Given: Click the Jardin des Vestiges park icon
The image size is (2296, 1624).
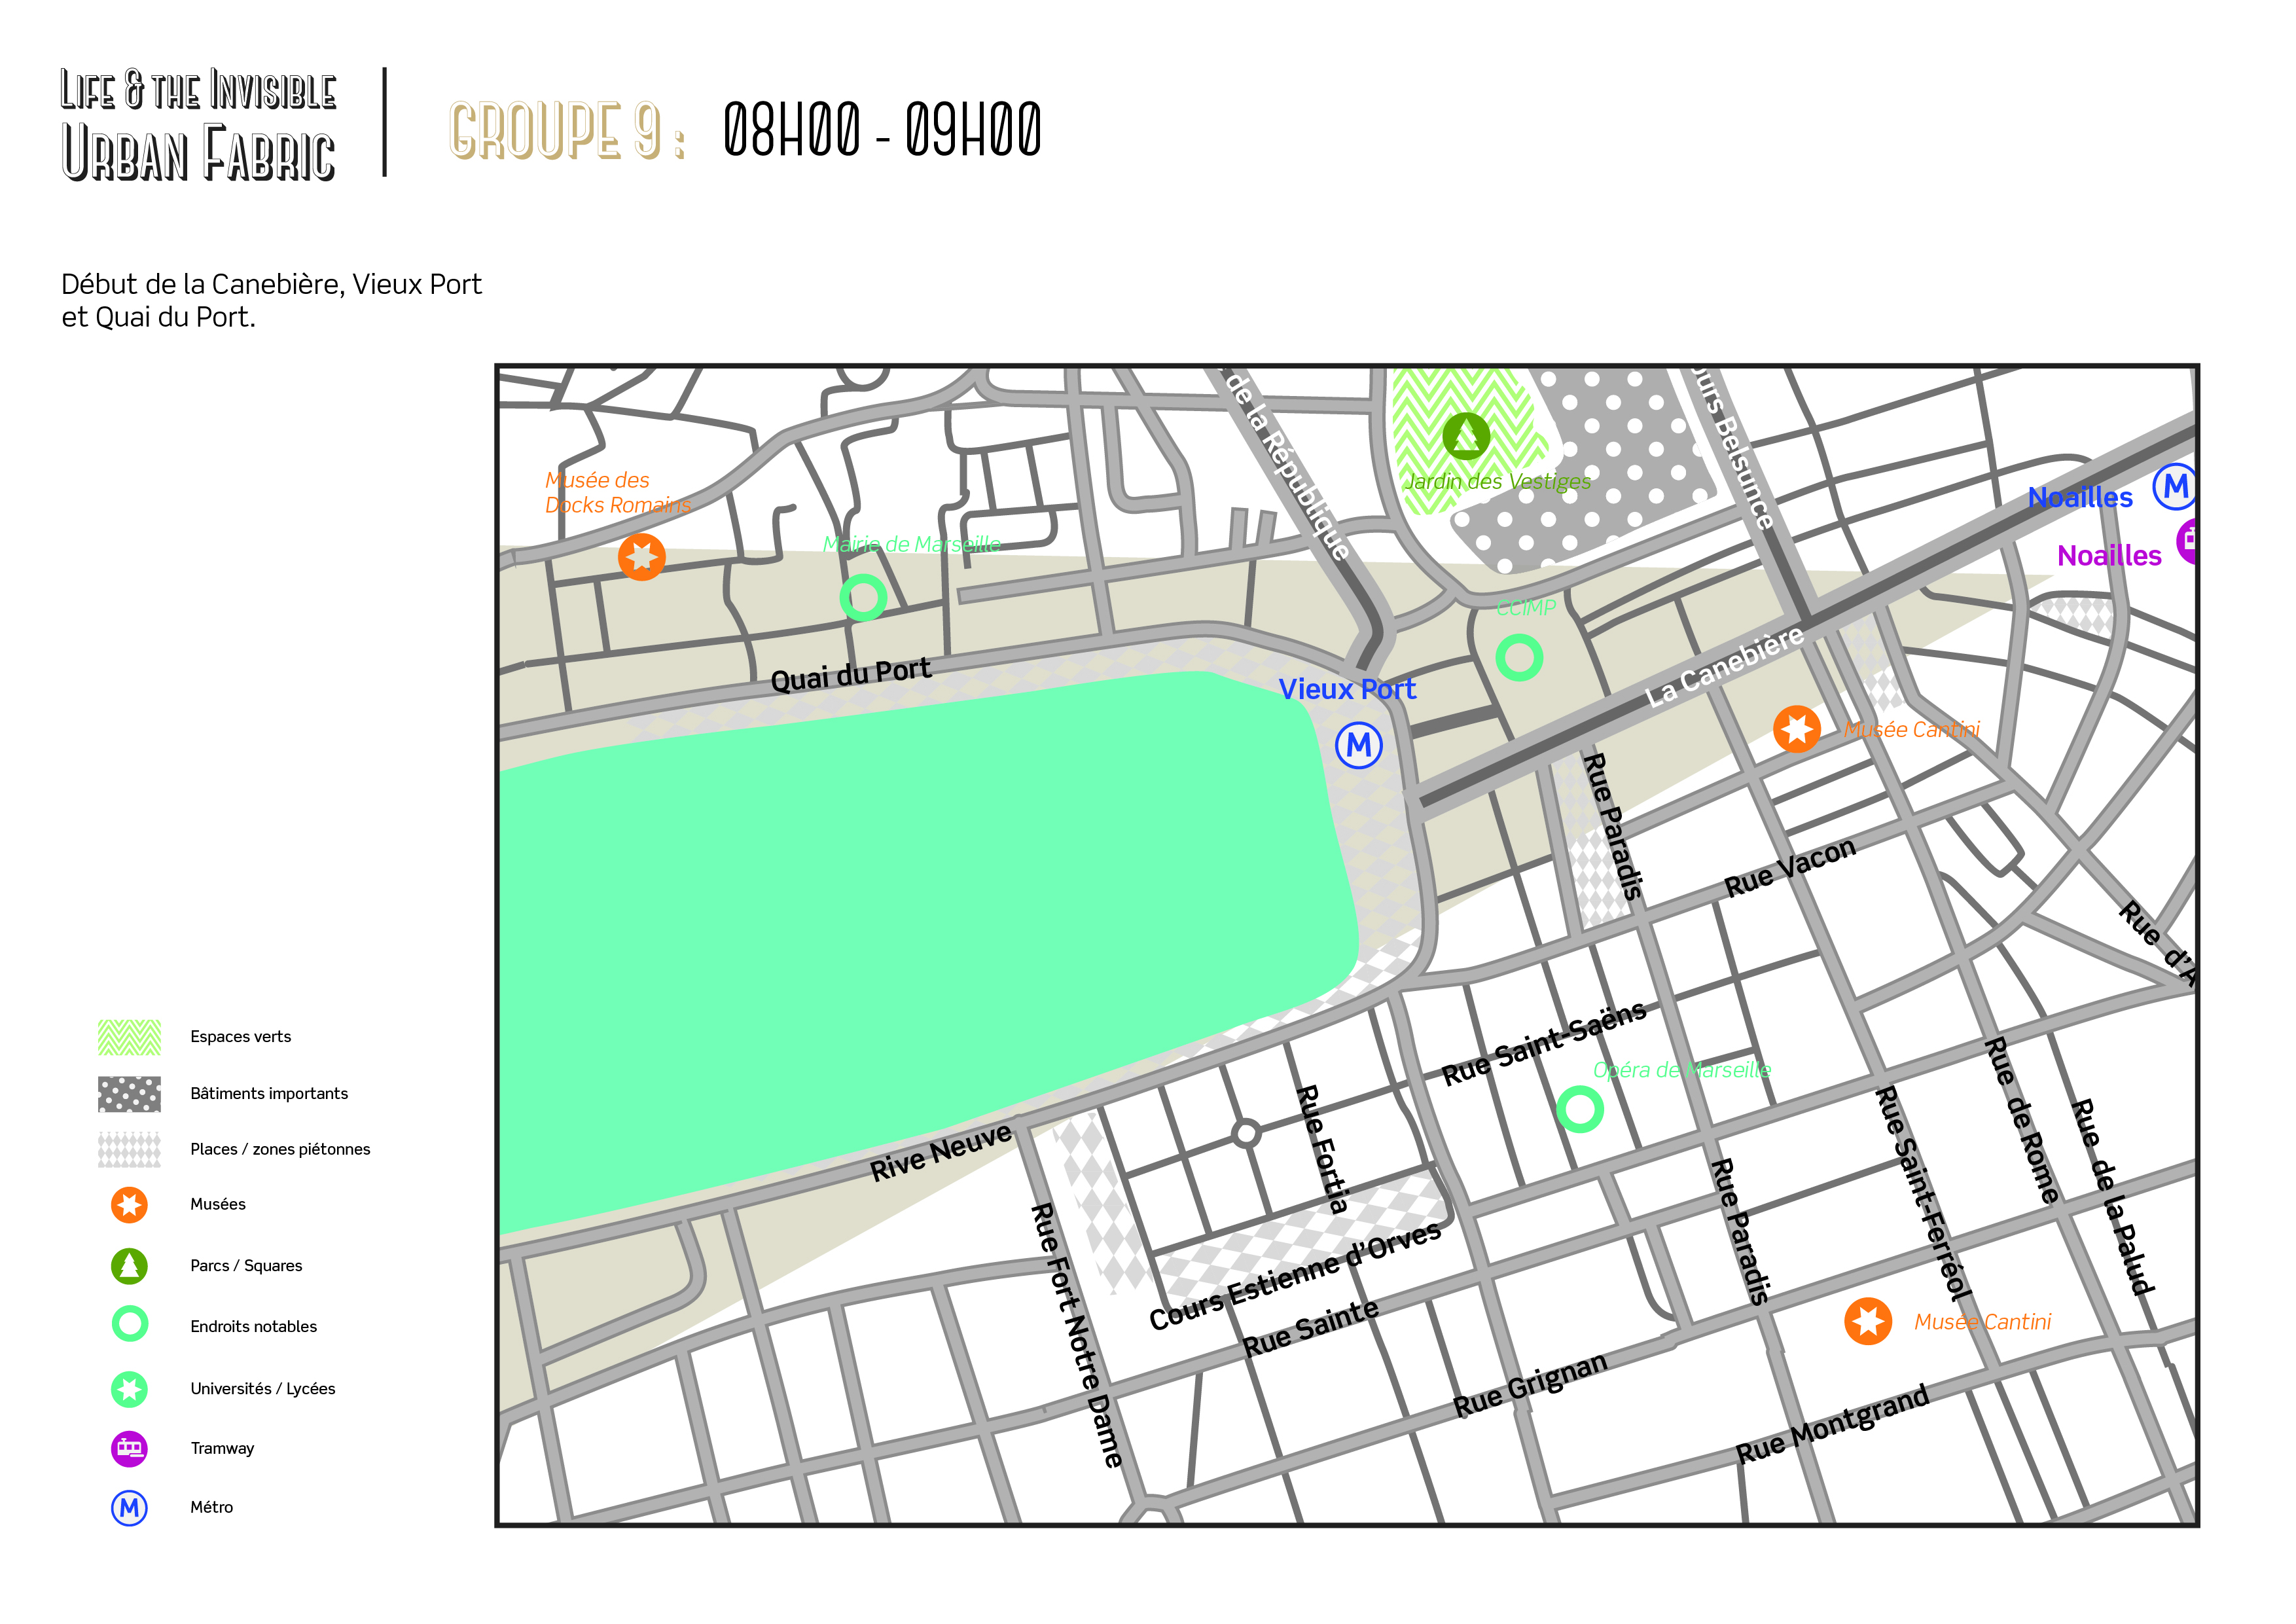Looking at the screenshot, I should [1466, 436].
